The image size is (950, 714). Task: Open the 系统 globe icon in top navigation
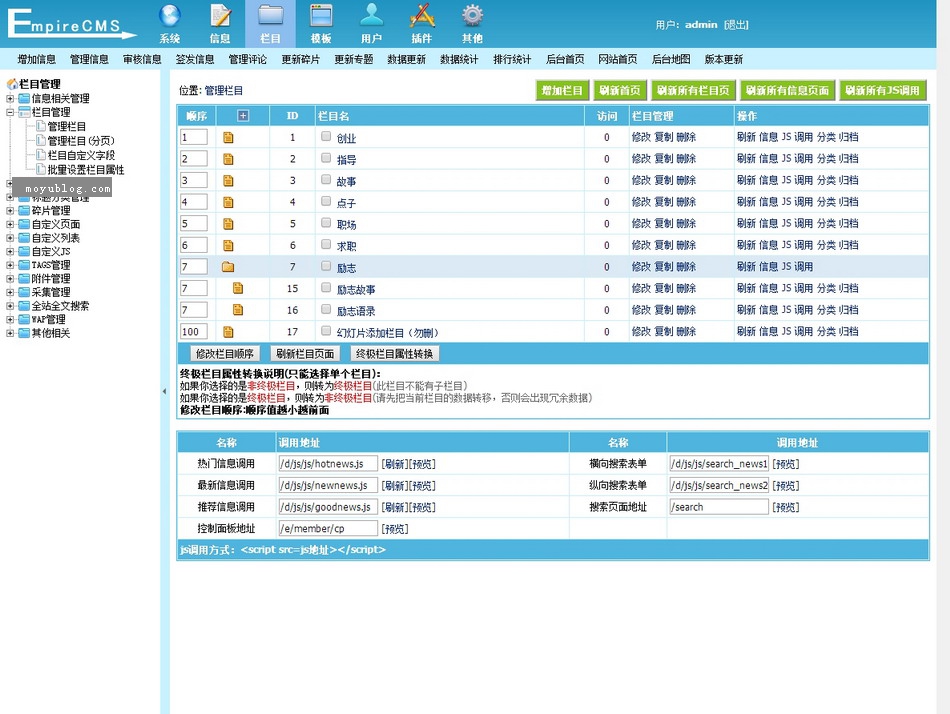point(170,16)
